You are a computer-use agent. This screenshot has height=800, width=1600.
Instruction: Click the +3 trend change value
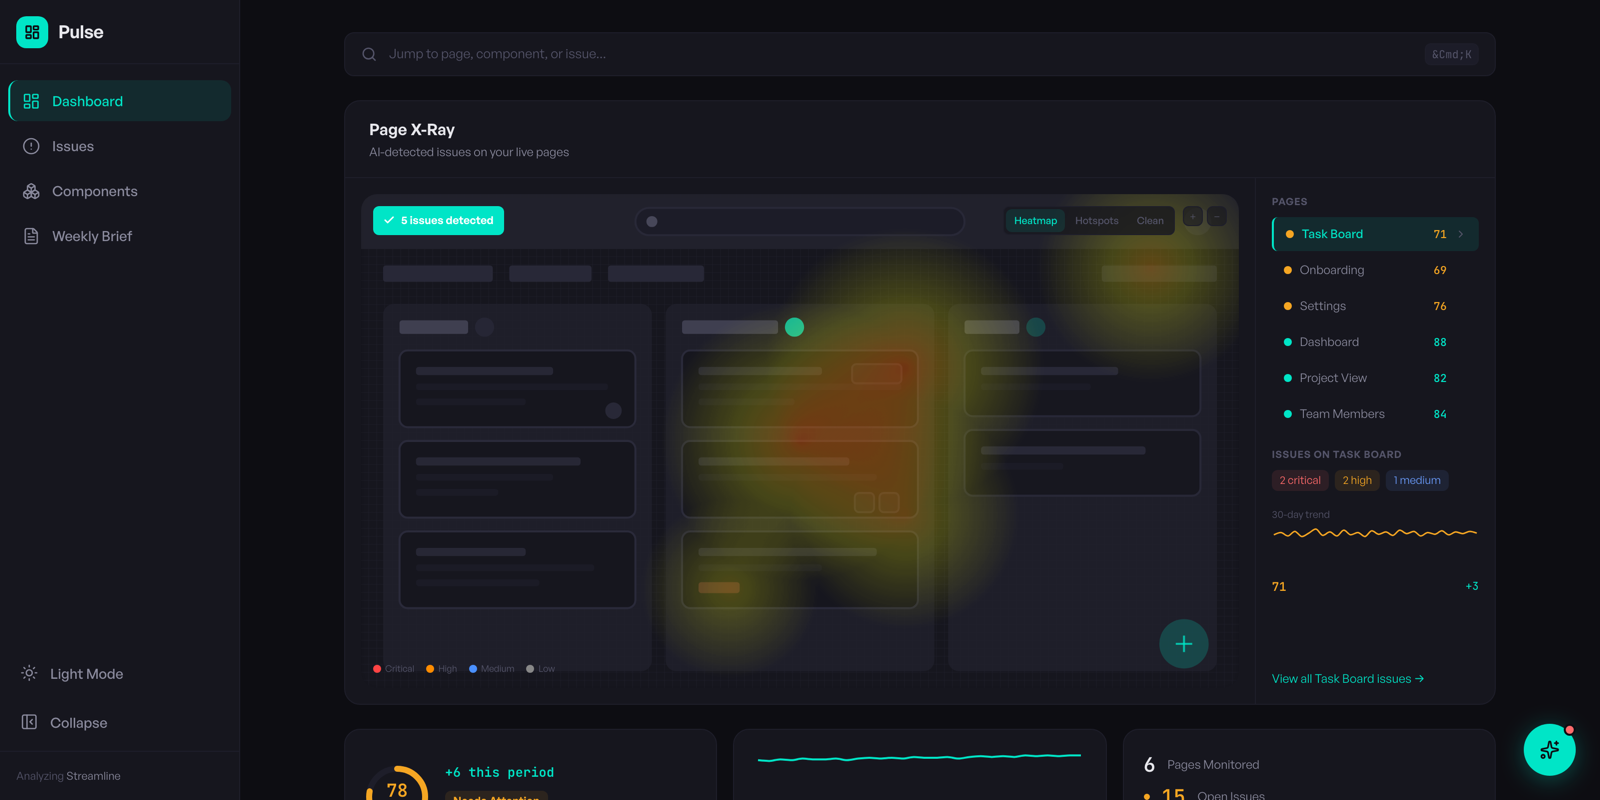coord(1471,586)
